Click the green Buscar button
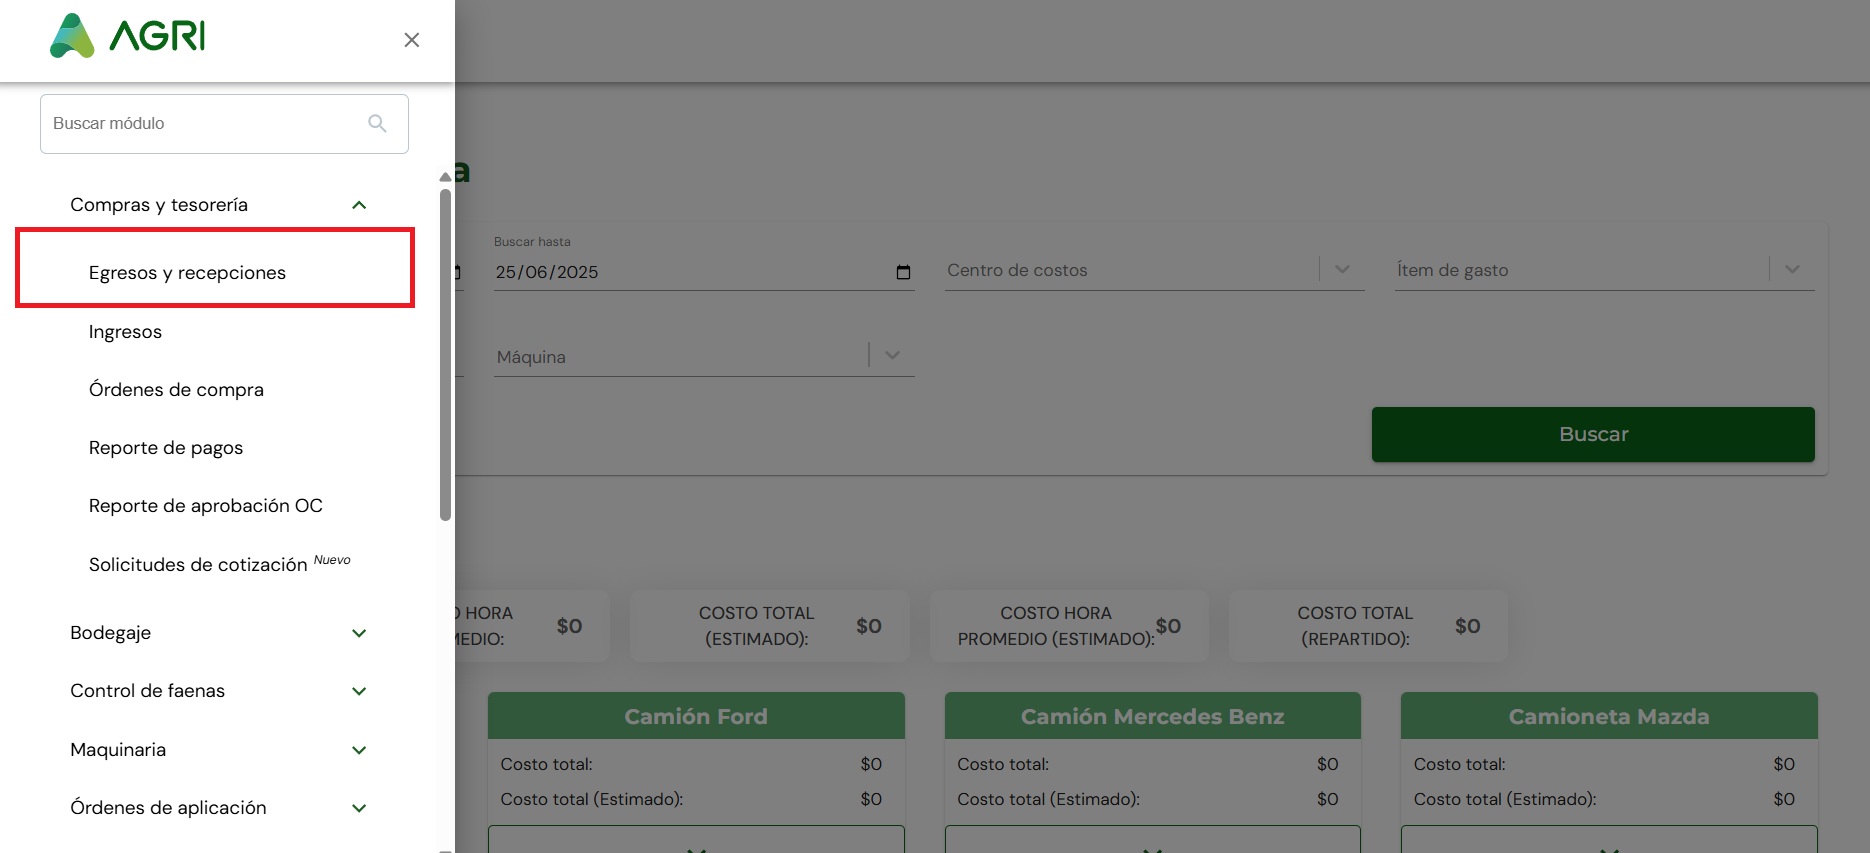 pyautogui.click(x=1593, y=434)
